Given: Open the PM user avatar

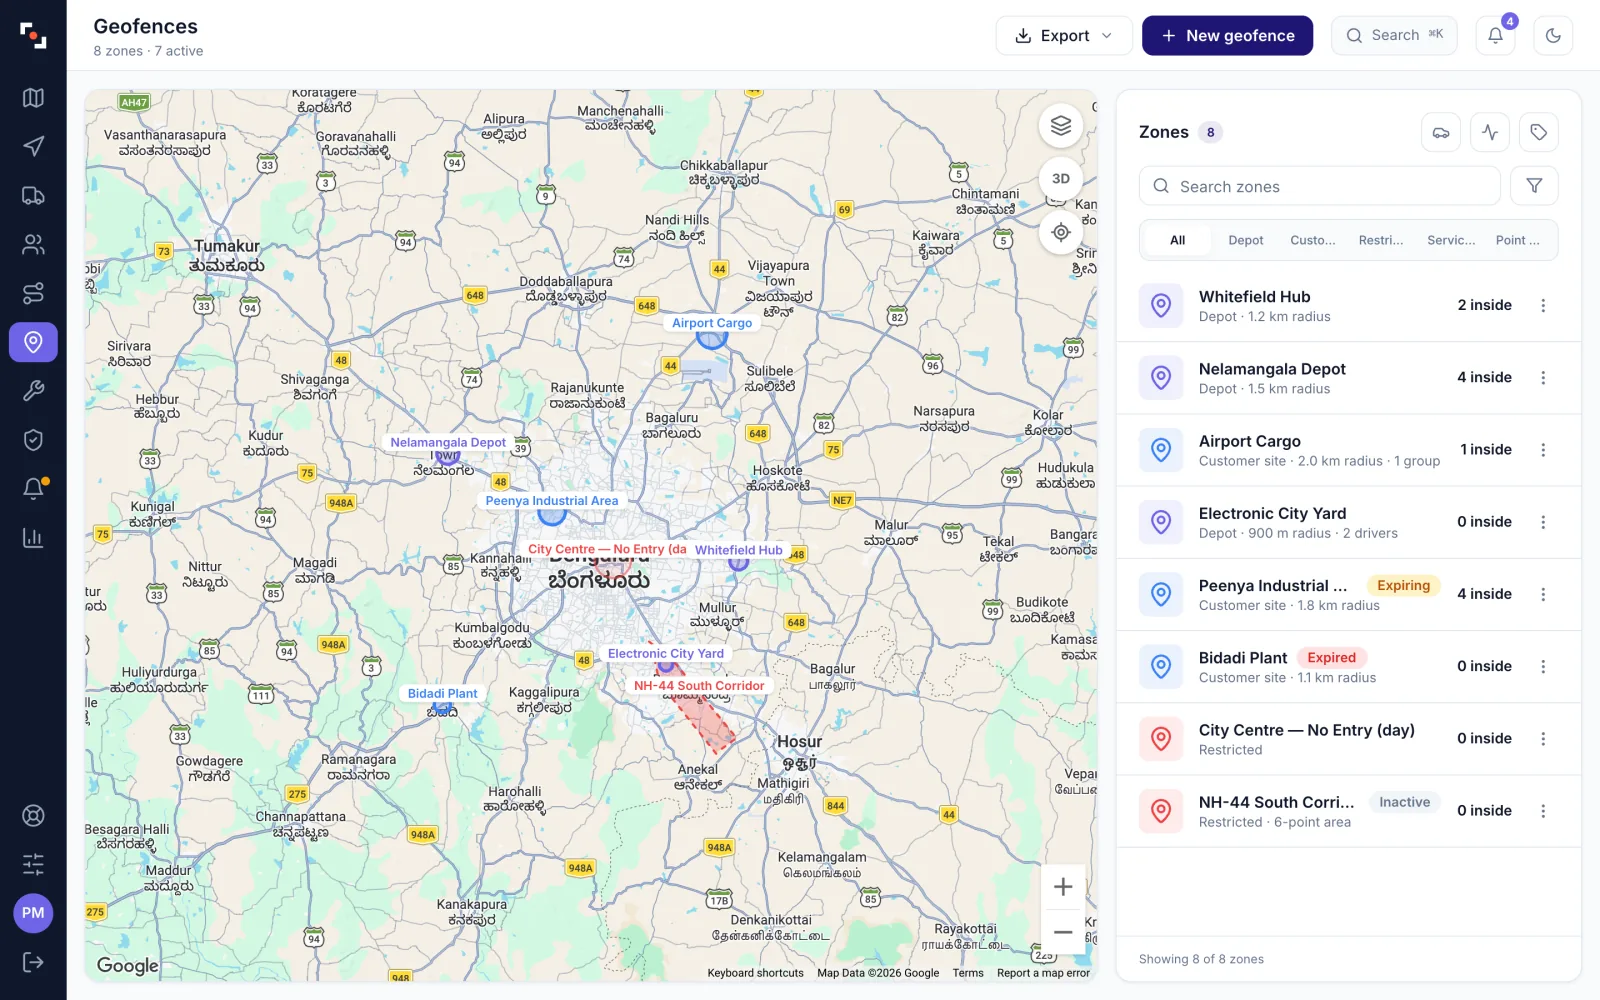Looking at the screenshot, I should tap(33, 913).
